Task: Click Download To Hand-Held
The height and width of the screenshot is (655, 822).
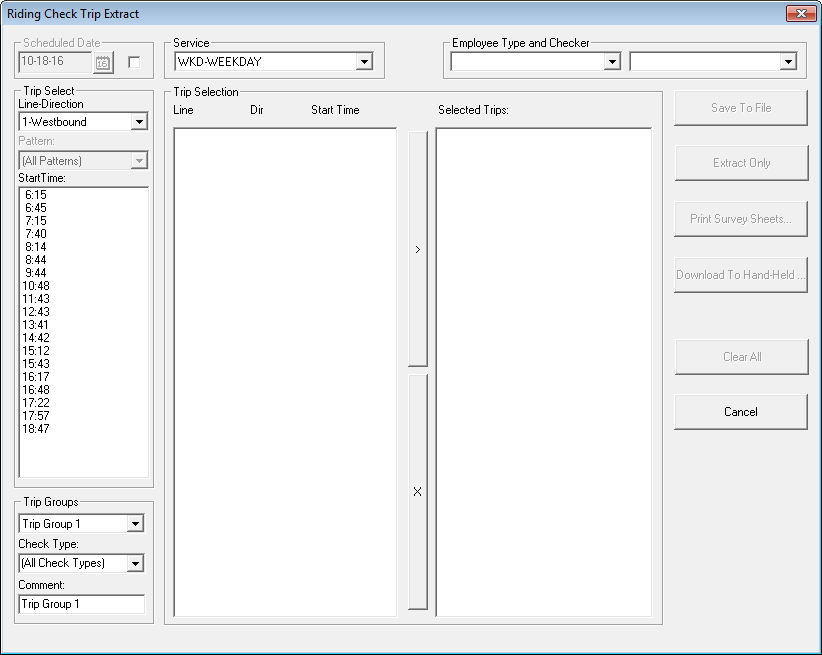Action: coord(740,275)
